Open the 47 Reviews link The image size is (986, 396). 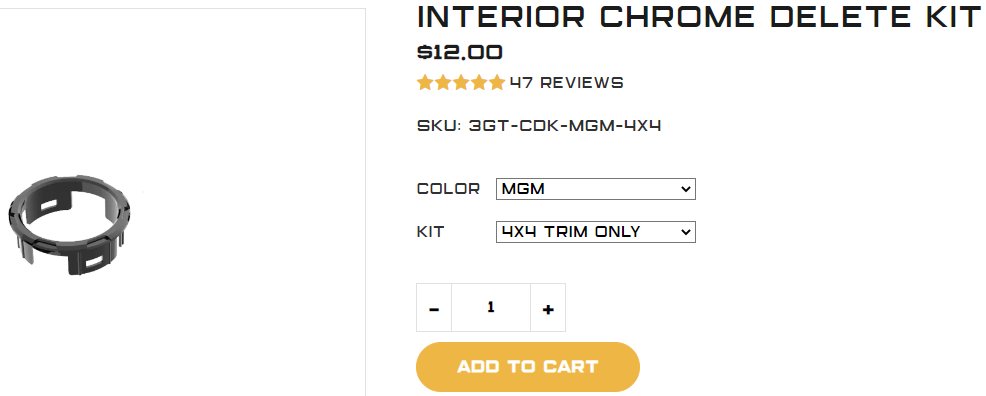(566, 82)
